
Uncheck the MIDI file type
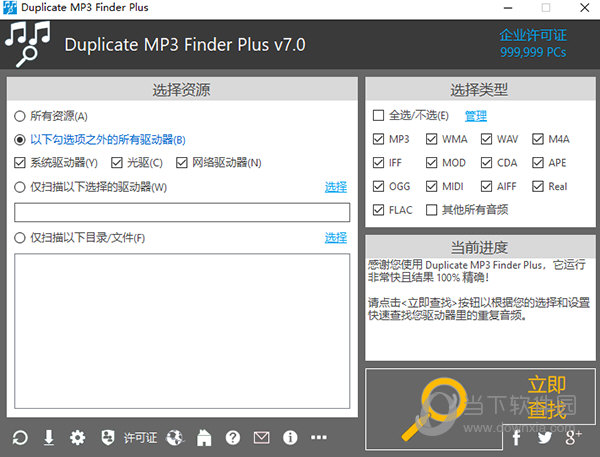pyautogui.click(x=431, y=186)
